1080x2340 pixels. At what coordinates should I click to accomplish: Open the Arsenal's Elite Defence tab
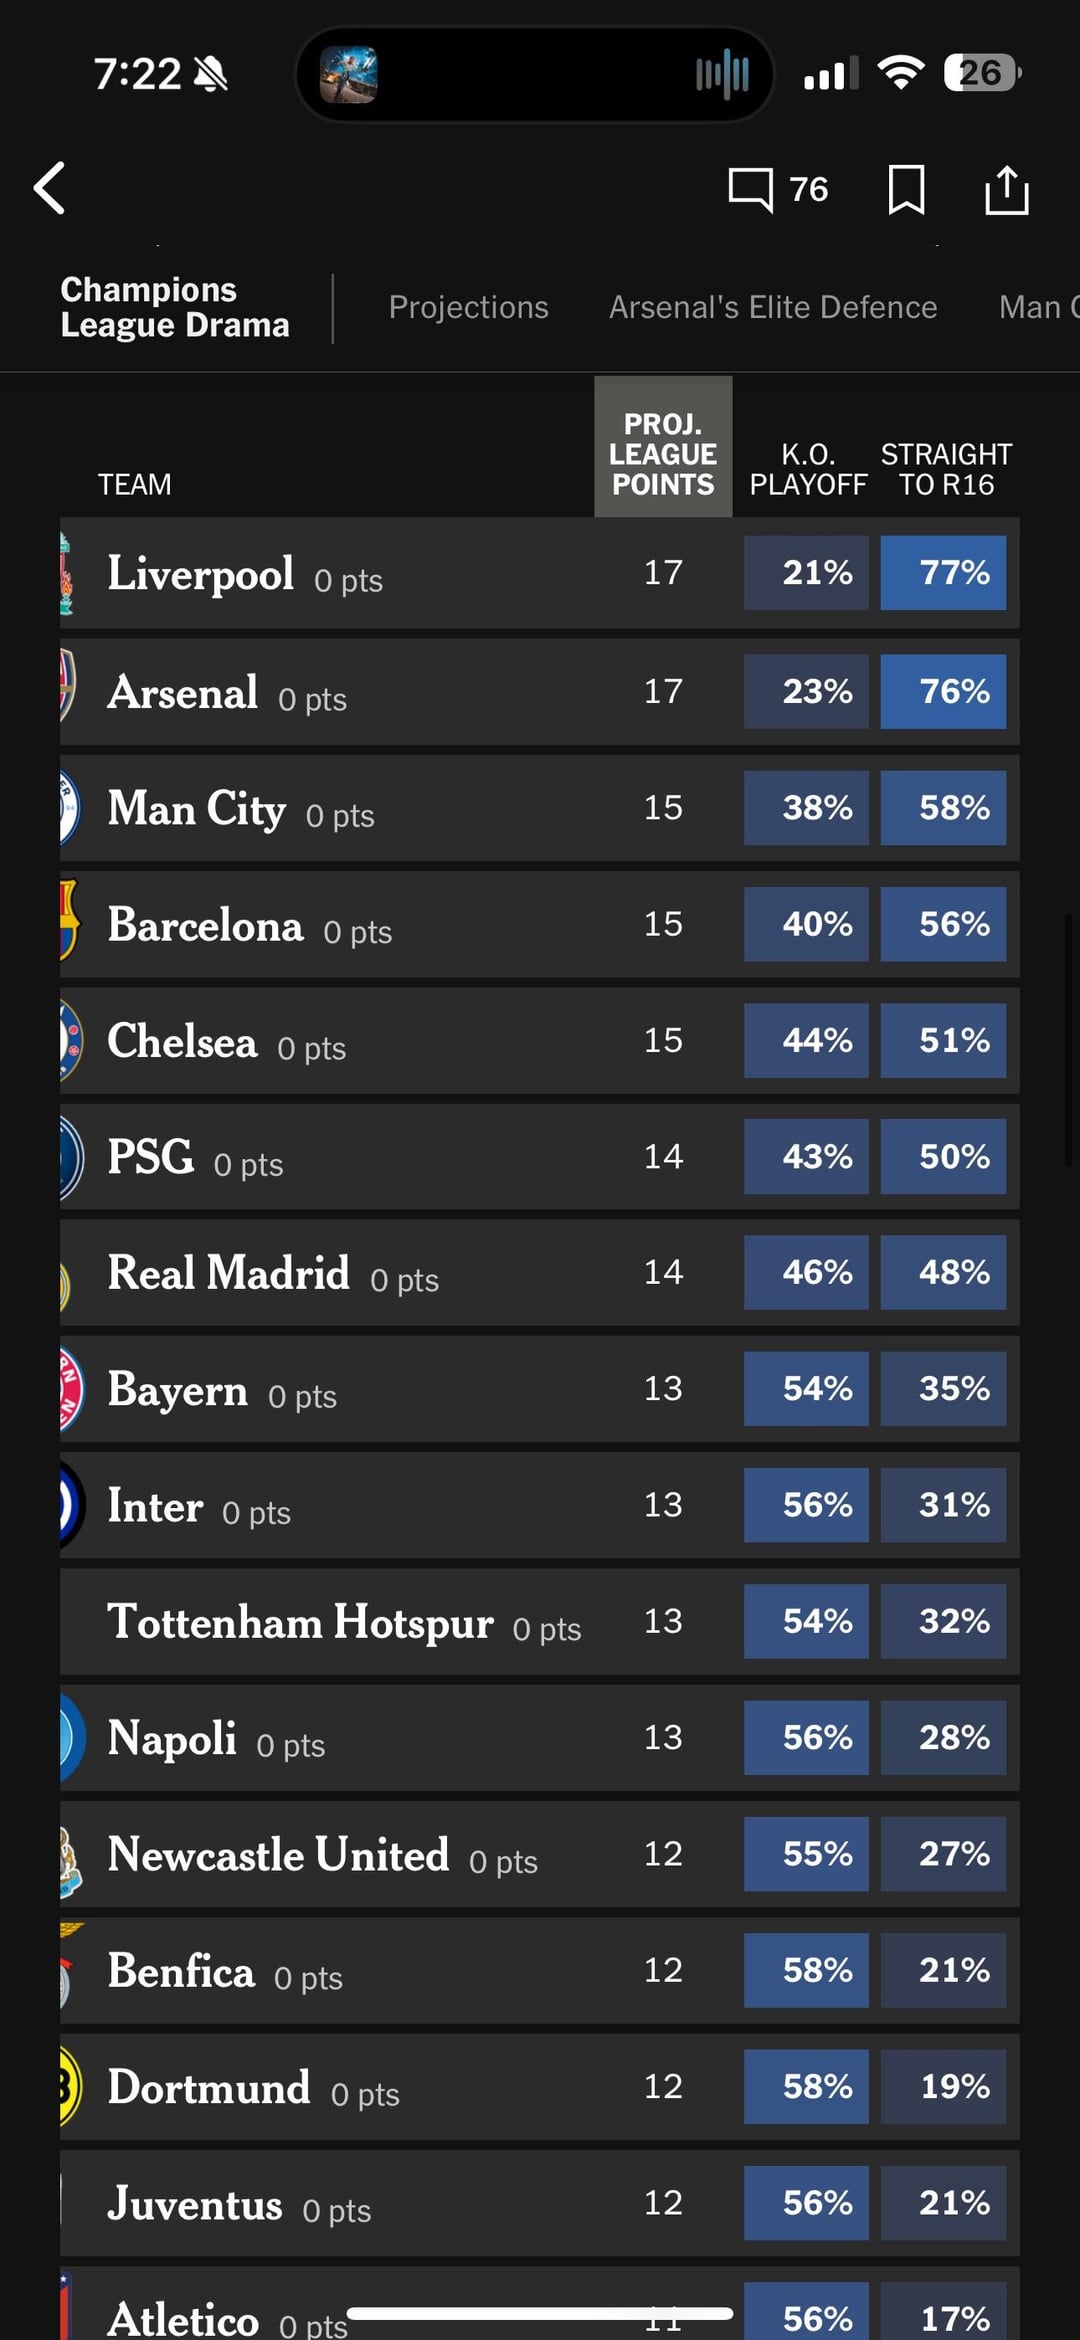pyautogui.click(x=773, y=307)
